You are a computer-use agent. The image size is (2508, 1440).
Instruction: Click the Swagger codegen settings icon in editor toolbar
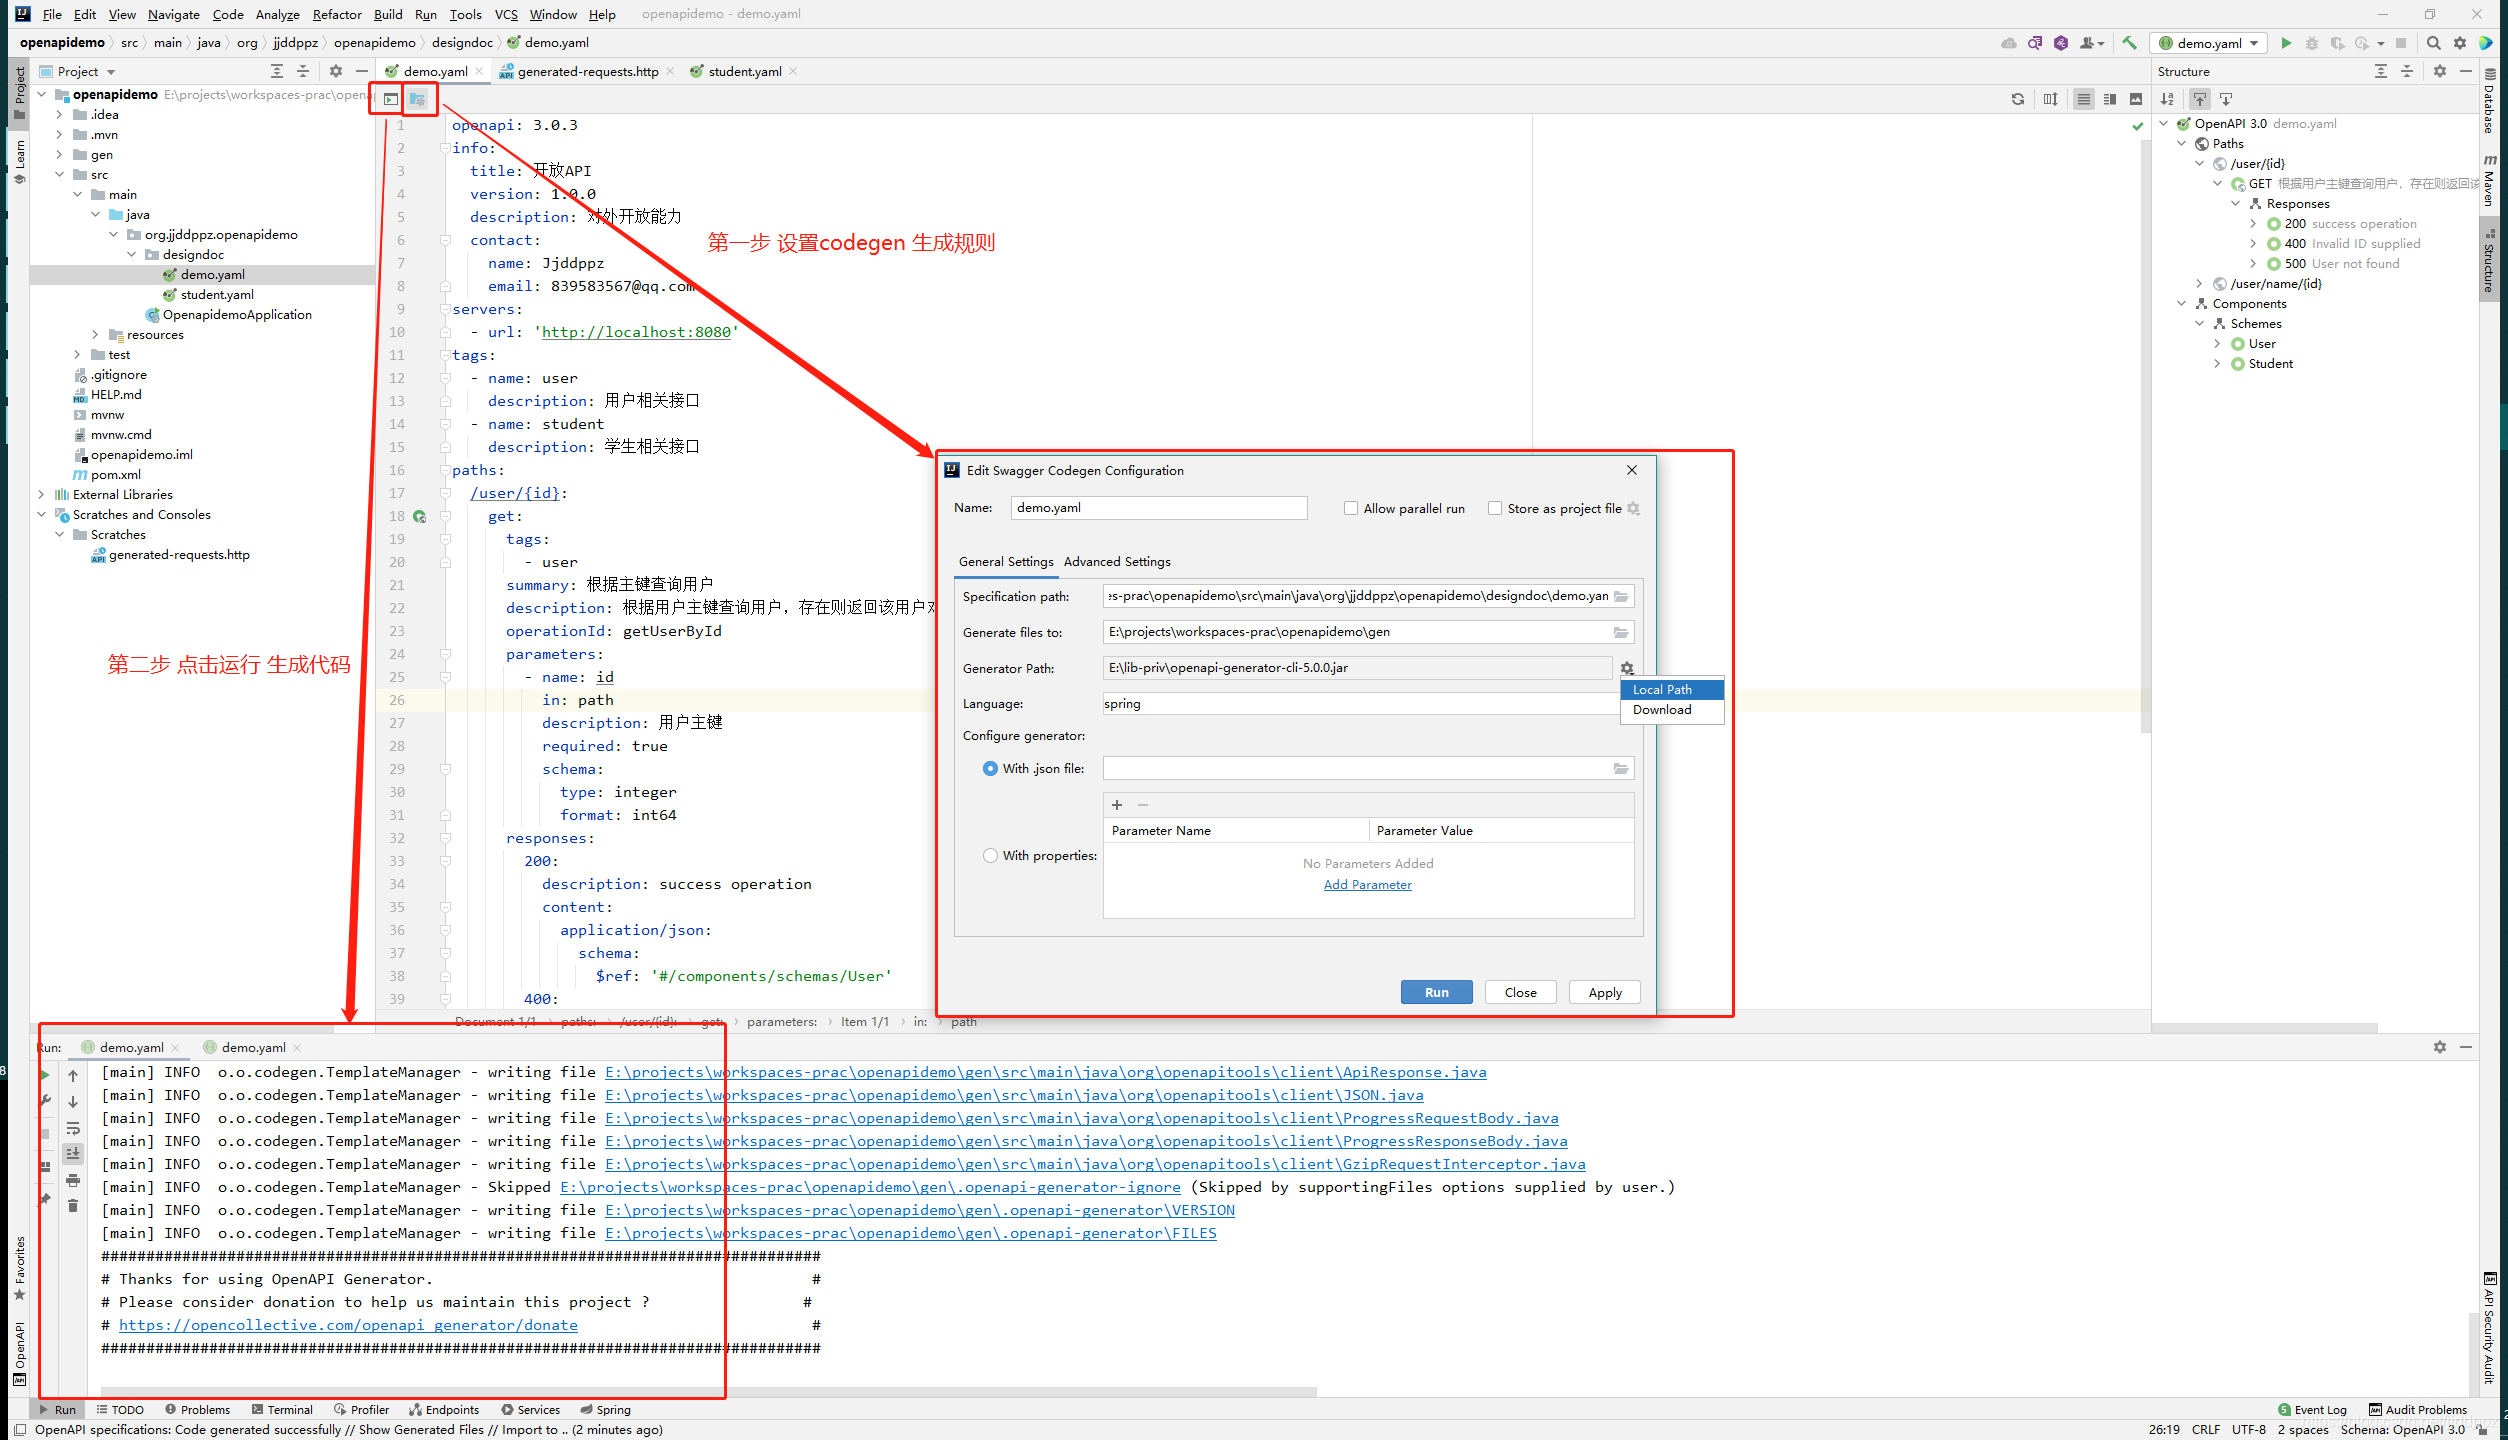(418, 99)
